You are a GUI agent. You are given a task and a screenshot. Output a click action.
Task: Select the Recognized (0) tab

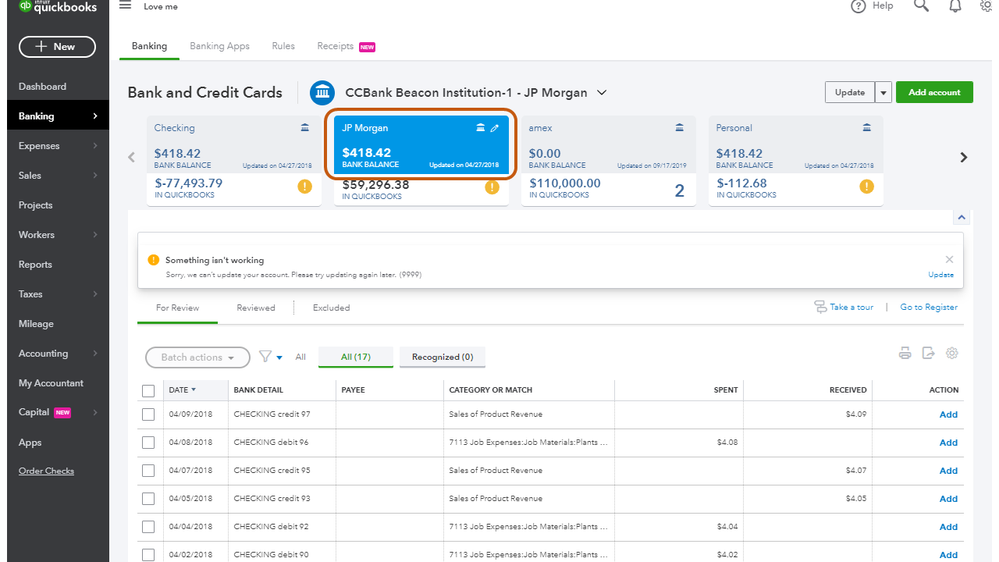(442, 357)
